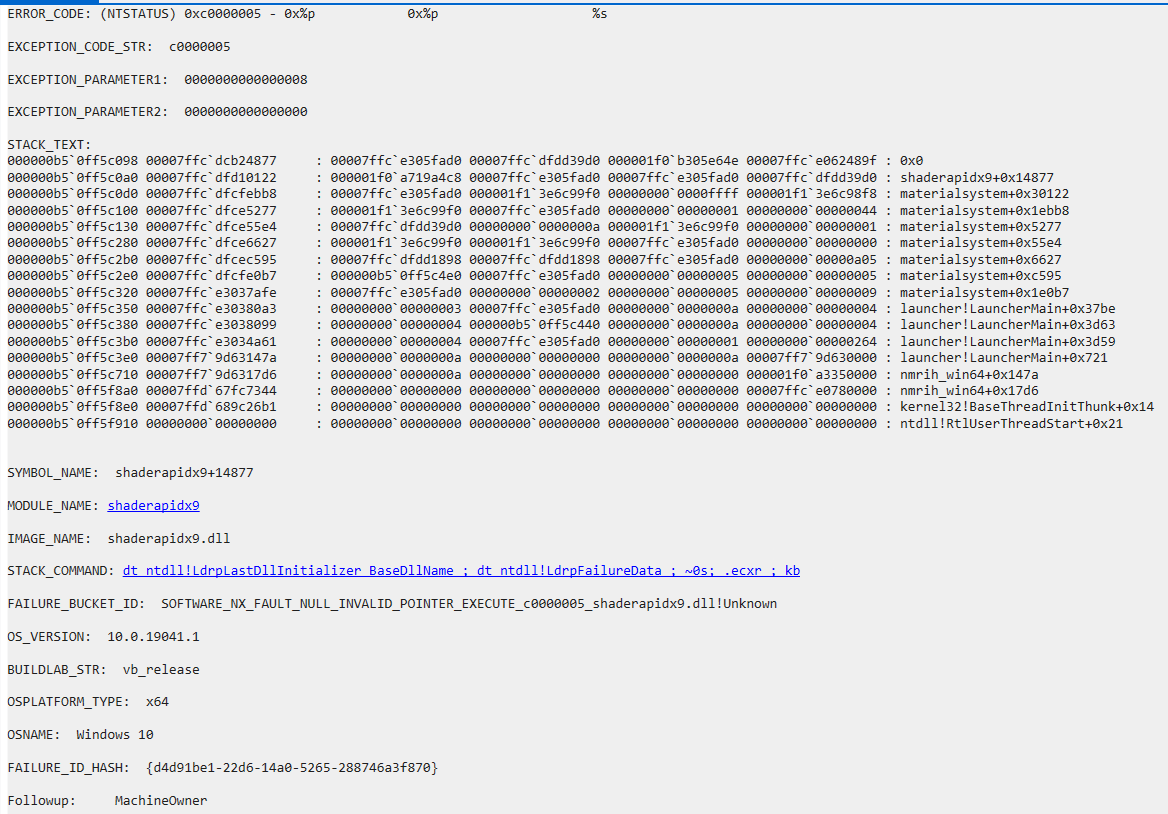
Task: Click the EXCEPTION_PARAMETER2 value 0000000000000000
Action: [x=246, y=112]
